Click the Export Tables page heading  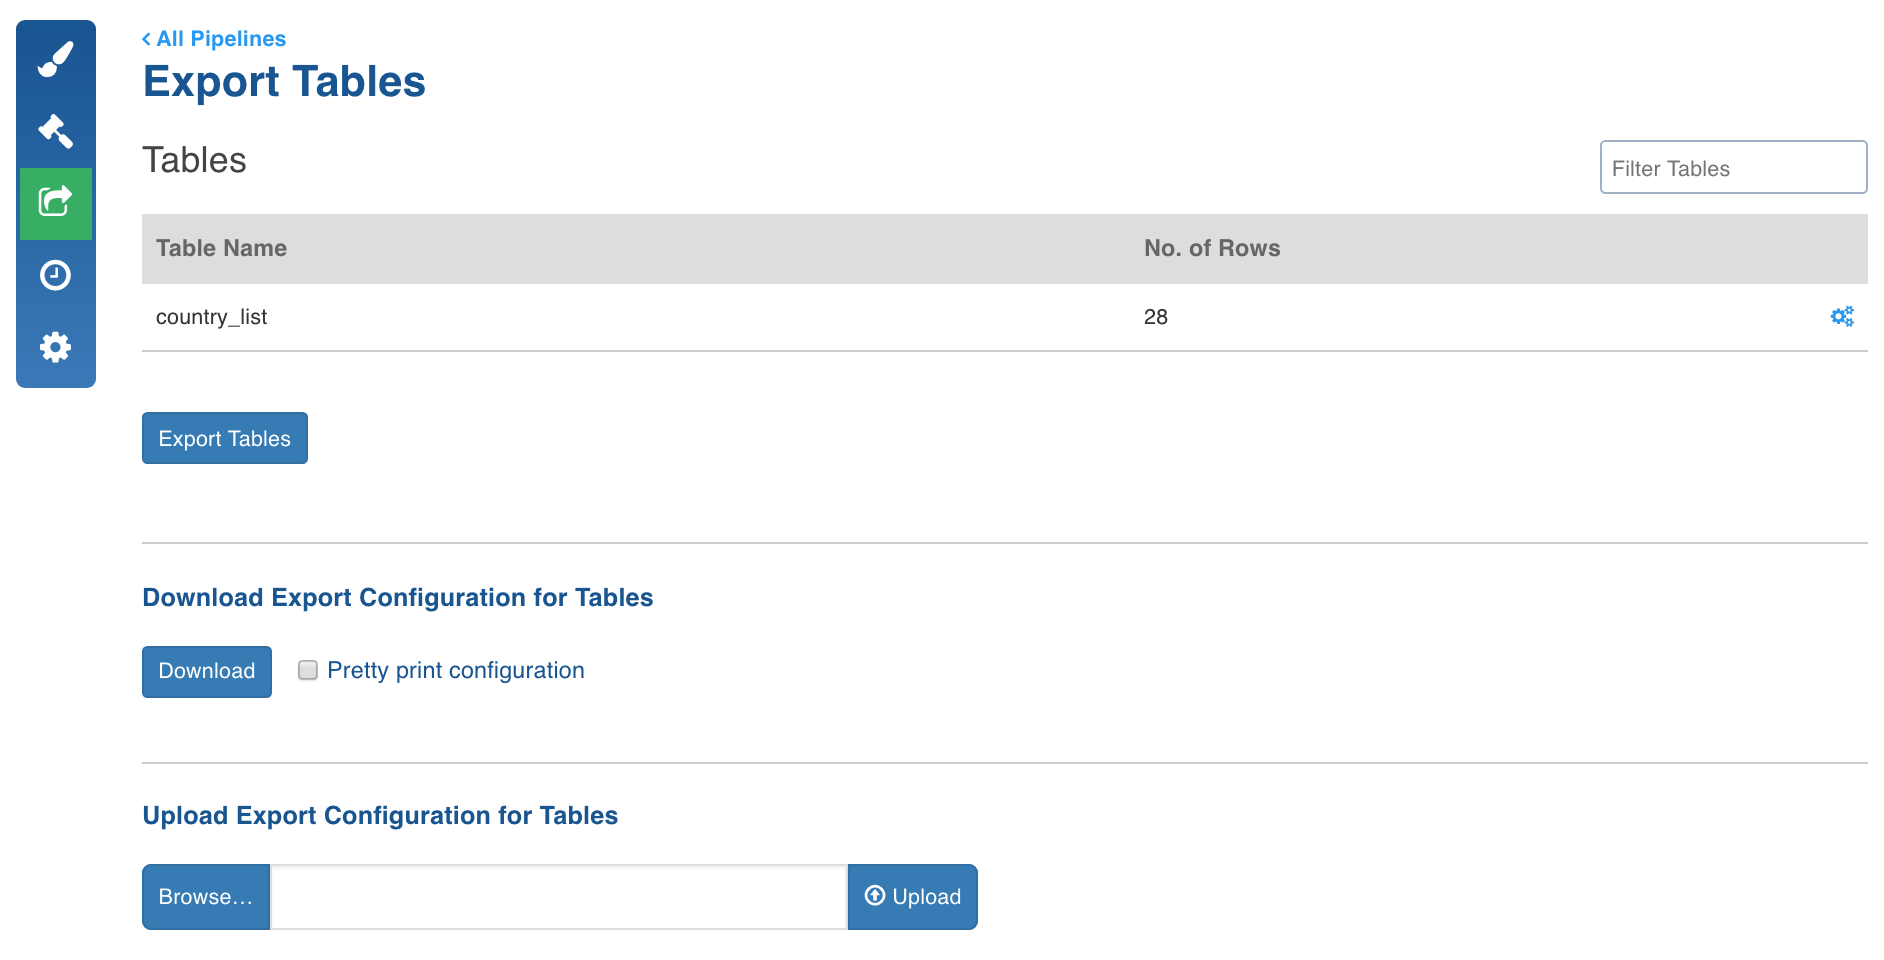coord(284,82)
